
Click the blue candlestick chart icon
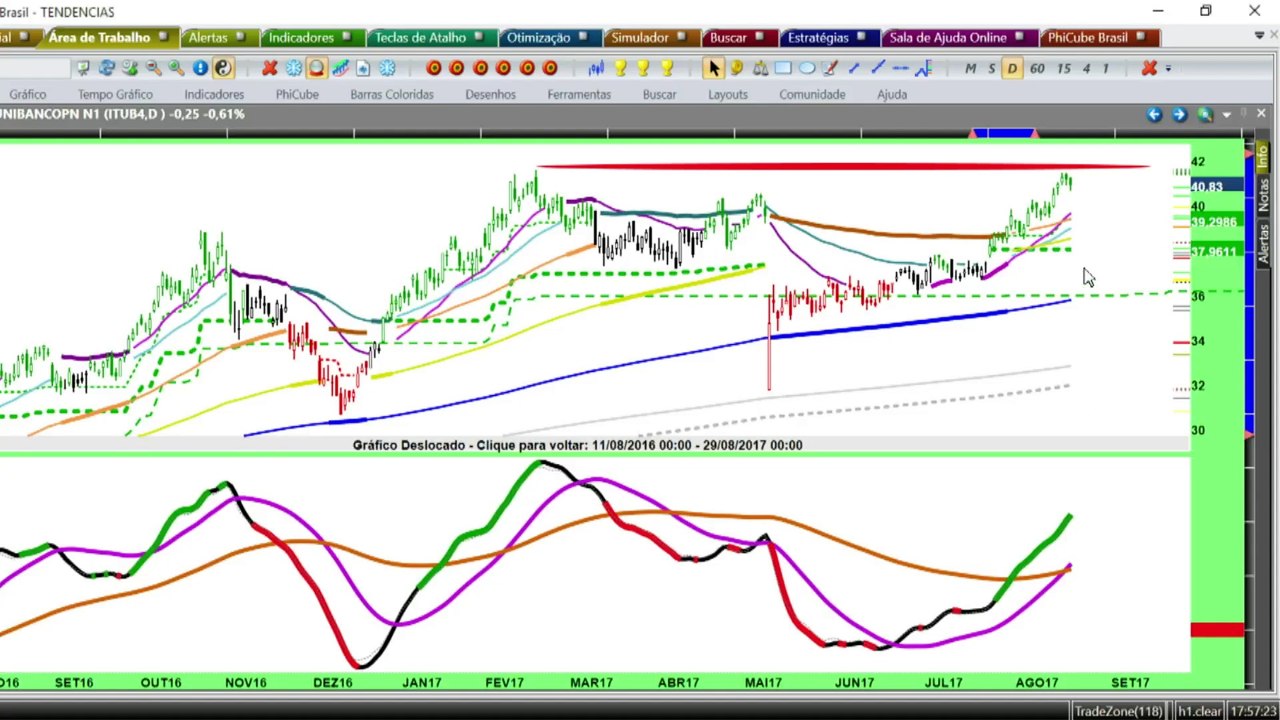[597, 68]
